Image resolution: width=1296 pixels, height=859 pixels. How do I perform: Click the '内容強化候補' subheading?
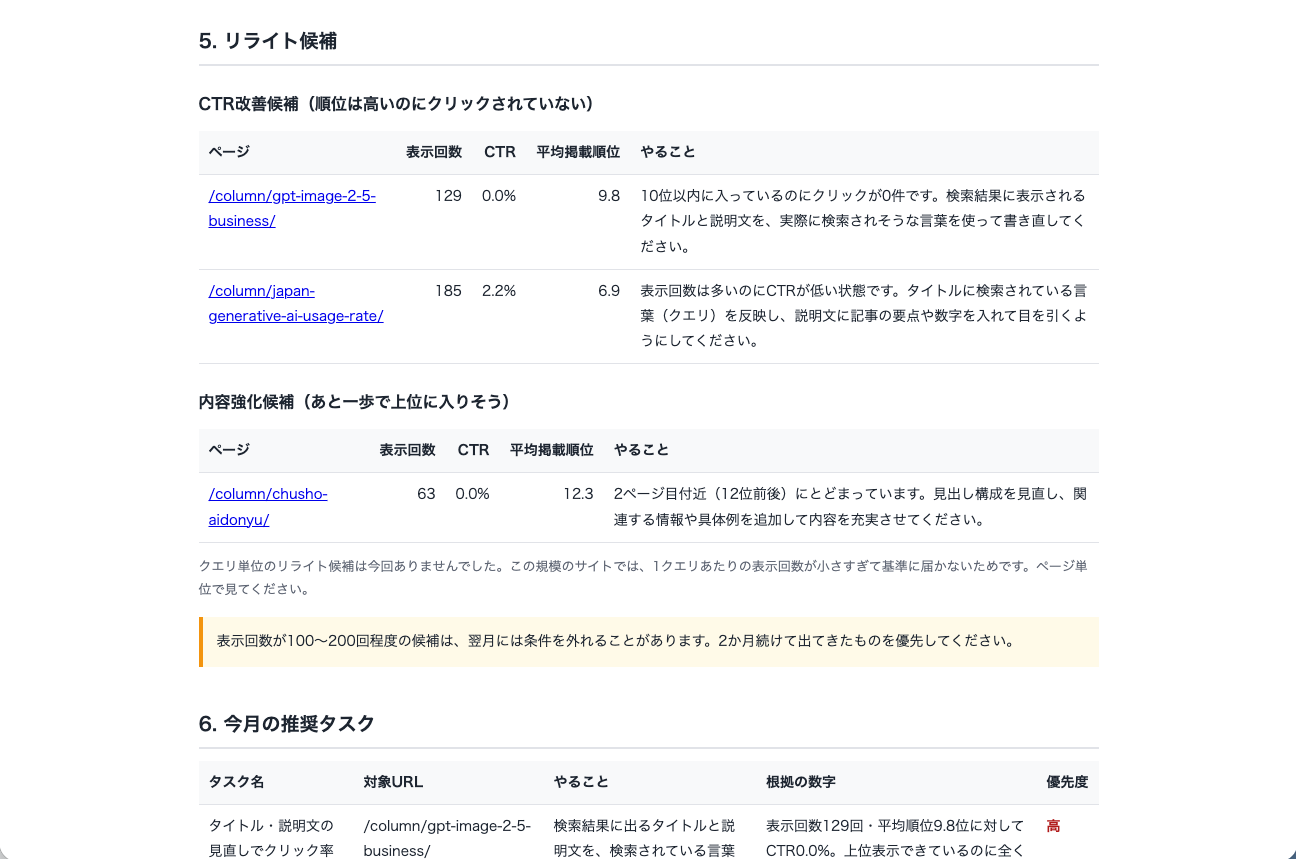355,401
